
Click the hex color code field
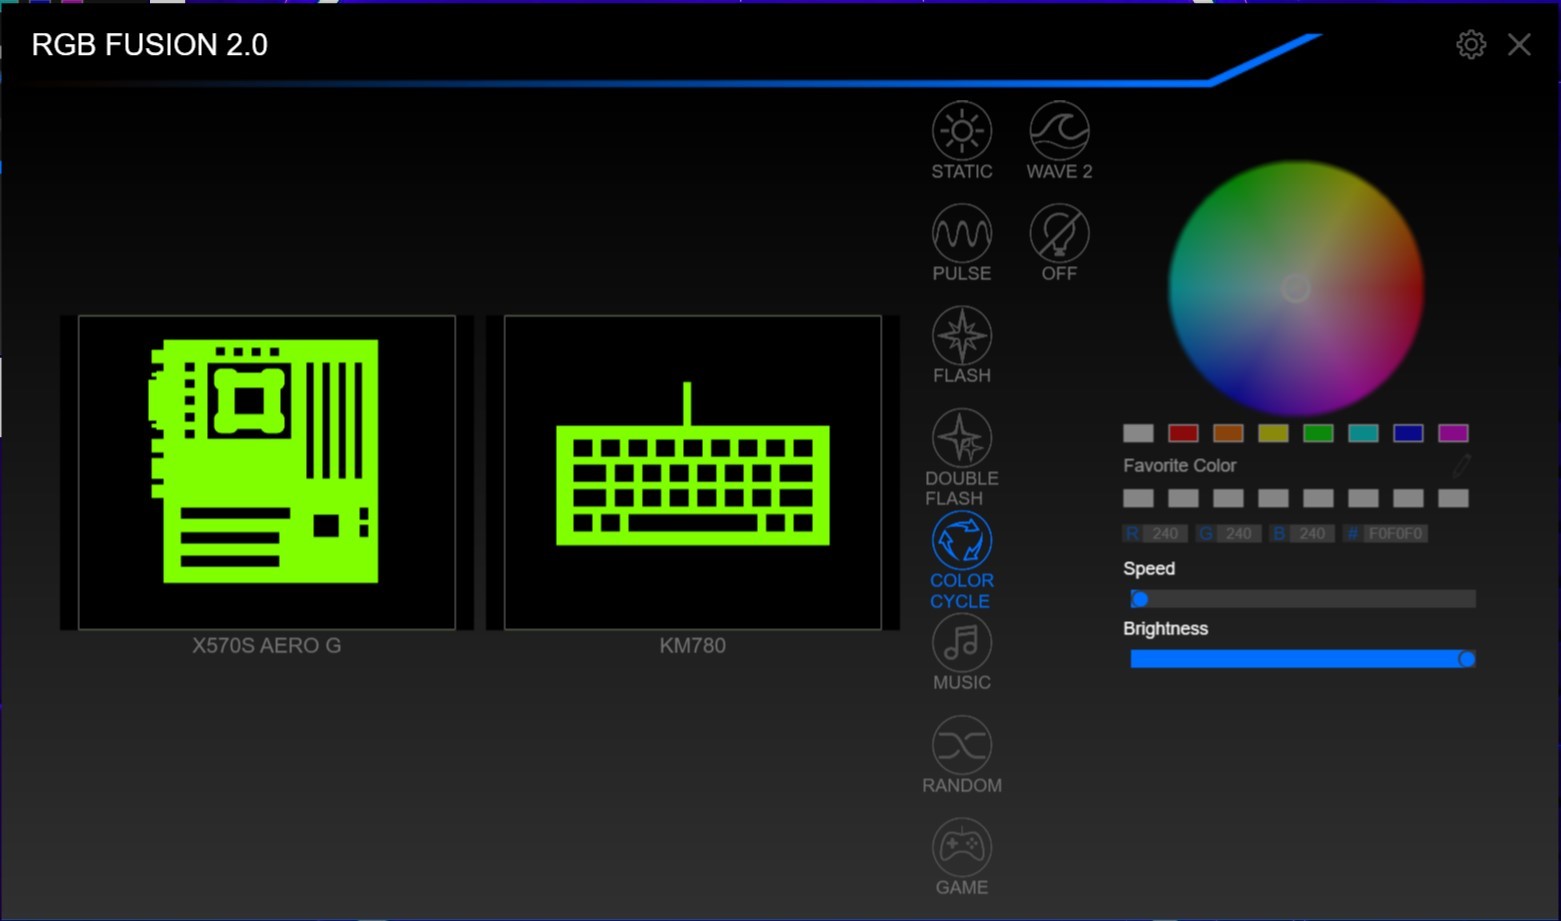pyautogui.click(x=1395, y=534)
